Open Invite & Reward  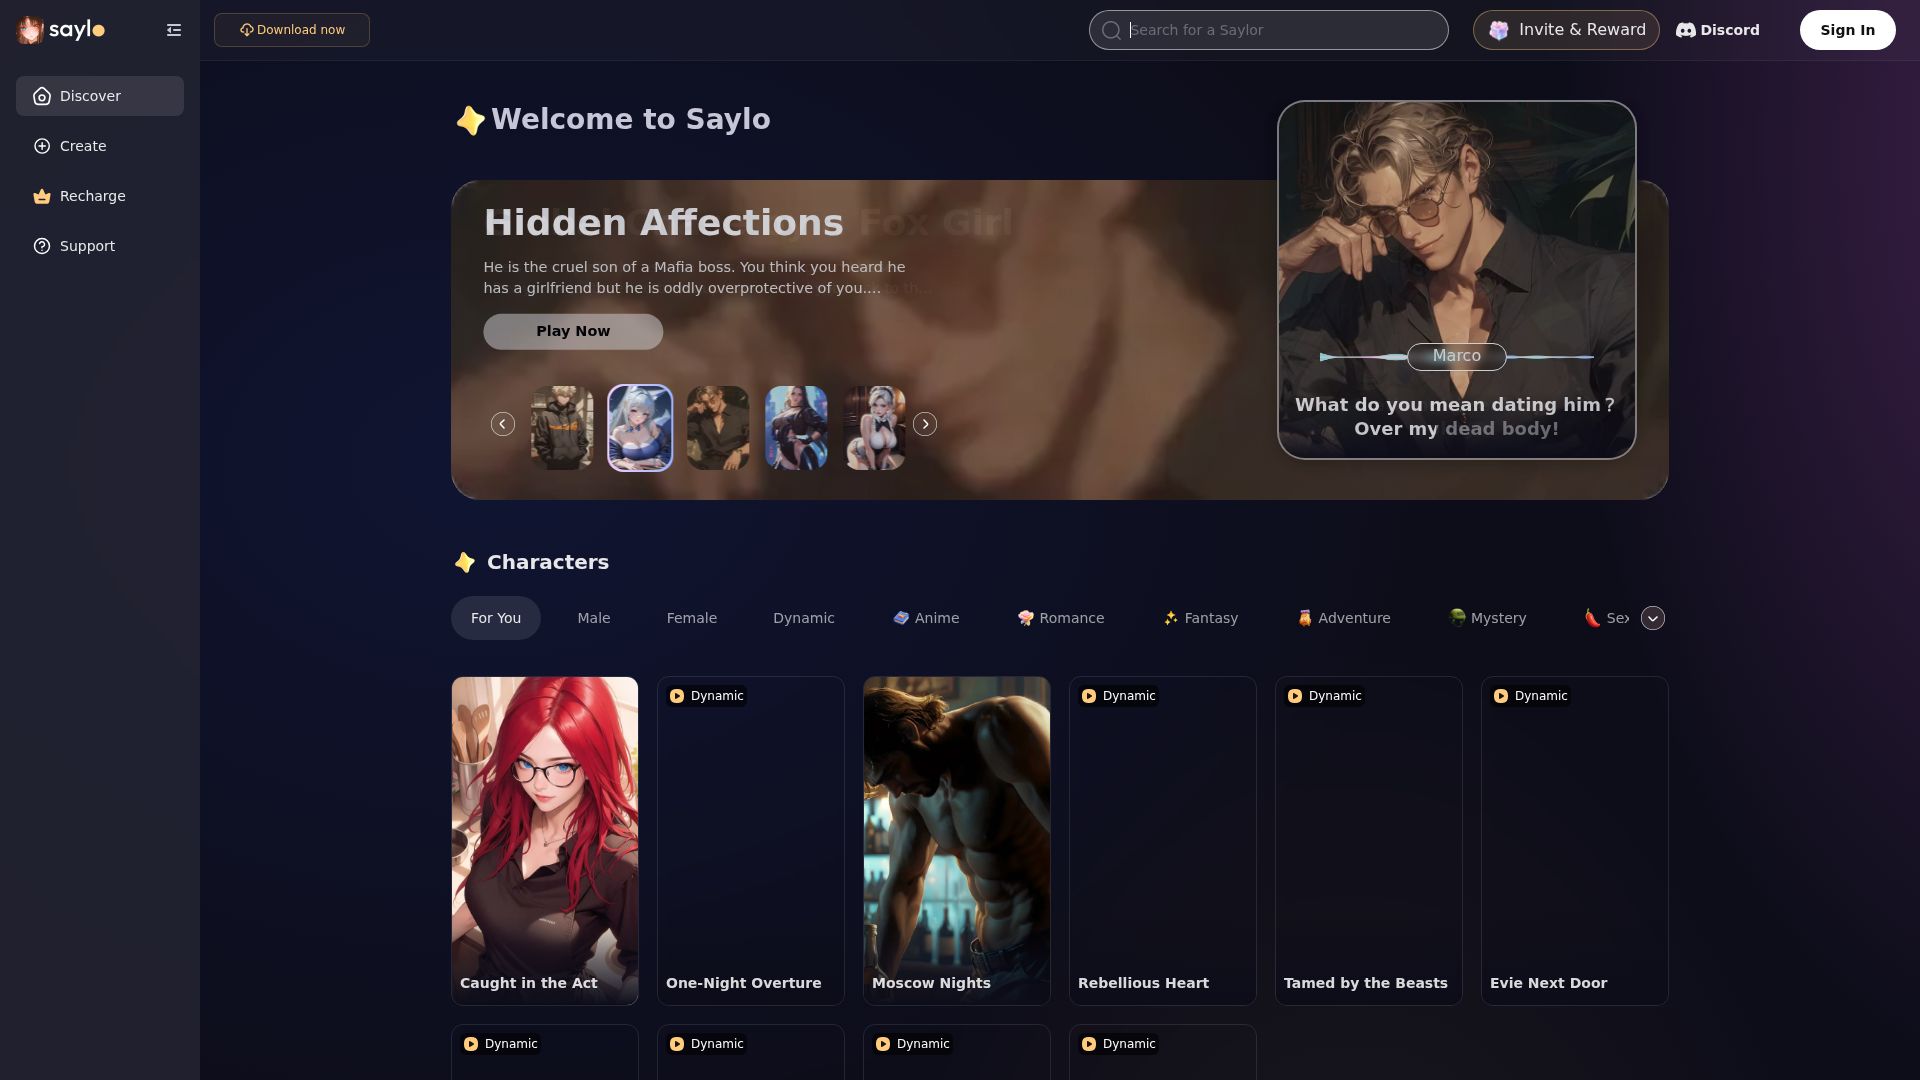[x=1566, y=30]
